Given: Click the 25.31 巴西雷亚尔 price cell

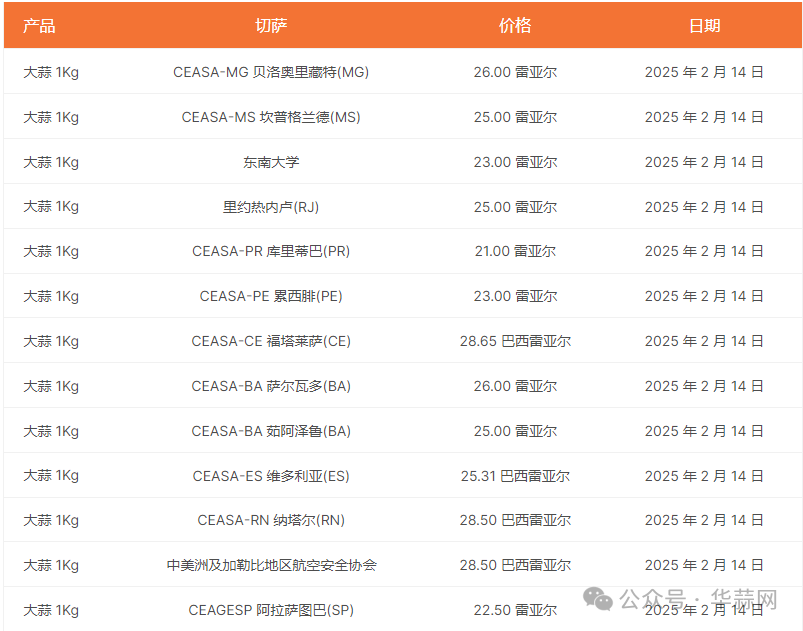Looking at the screenshot, I should coord(515,476).
